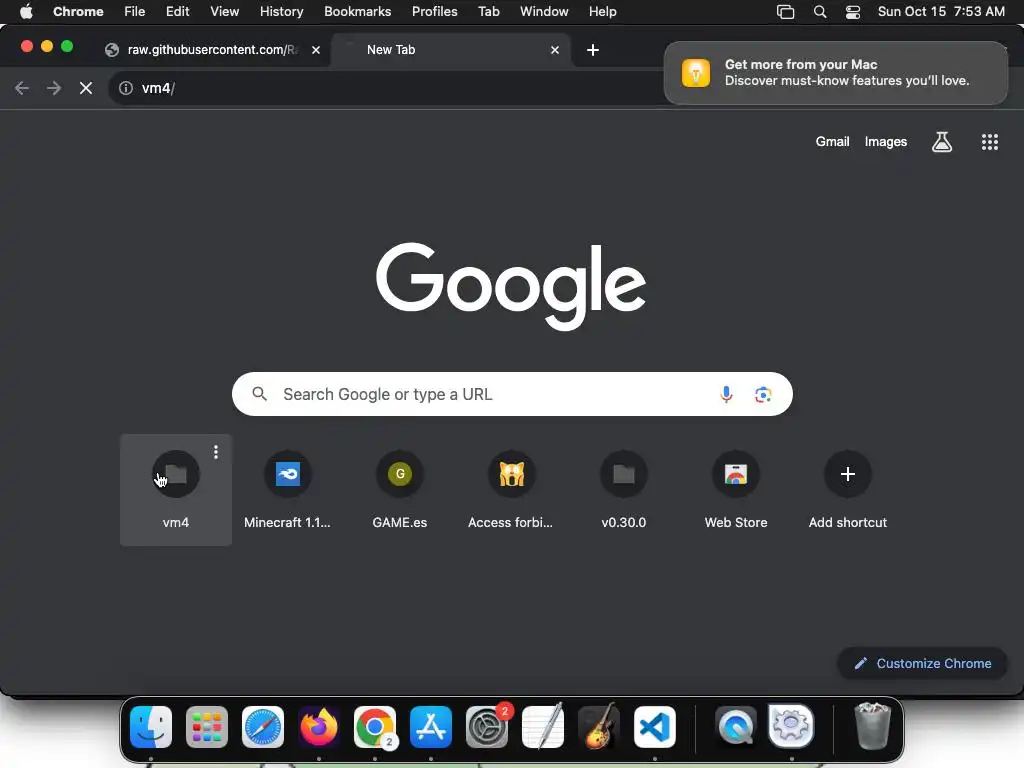This screenshot has width=1024, height=768.
Task: Open Gmail link
Action: [x=833, y=142]
